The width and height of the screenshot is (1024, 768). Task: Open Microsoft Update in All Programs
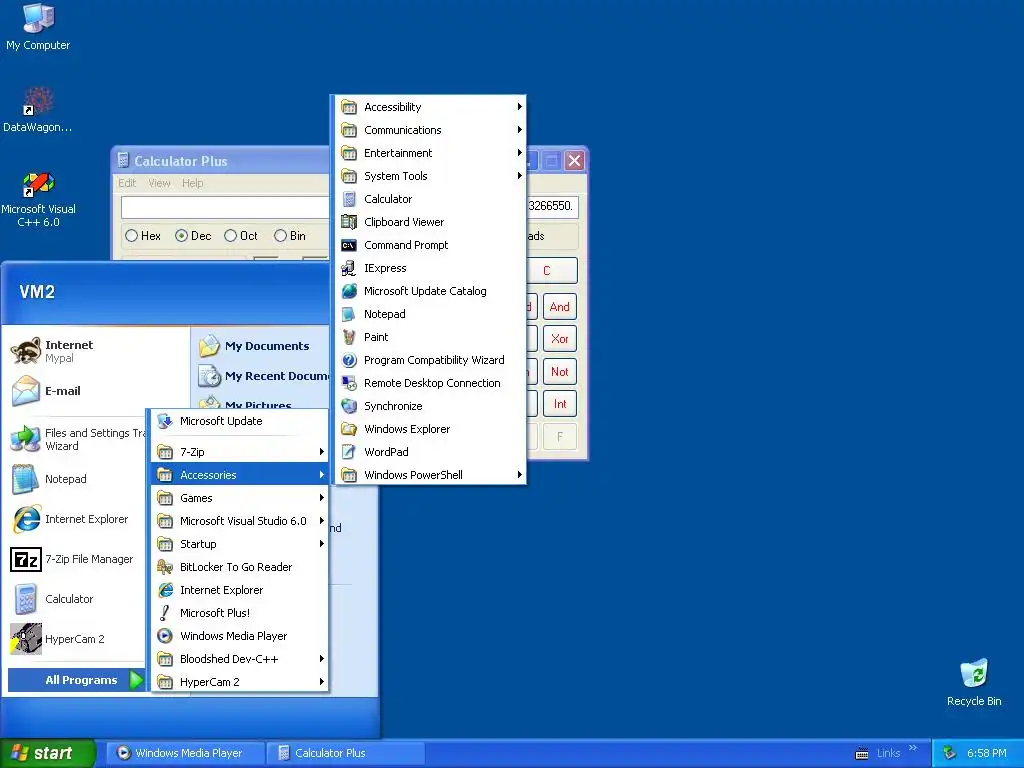pyautogui.click(x=239, y=421)
